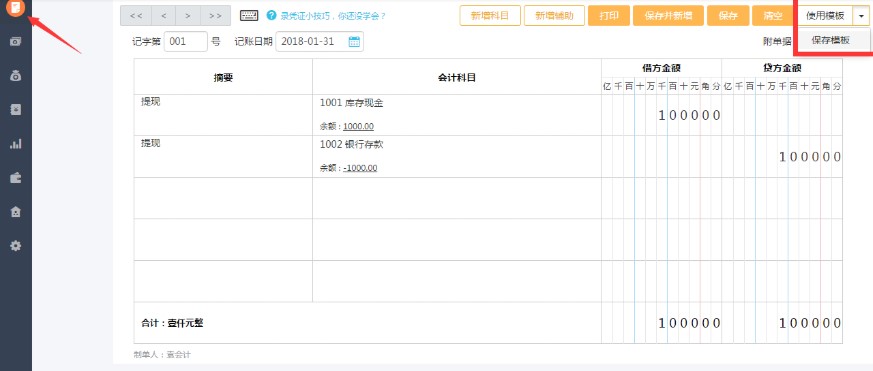Click the 贷方金额 column header
Image resolution: width=873 pixels, height=371 pixels.
(782, 69)
